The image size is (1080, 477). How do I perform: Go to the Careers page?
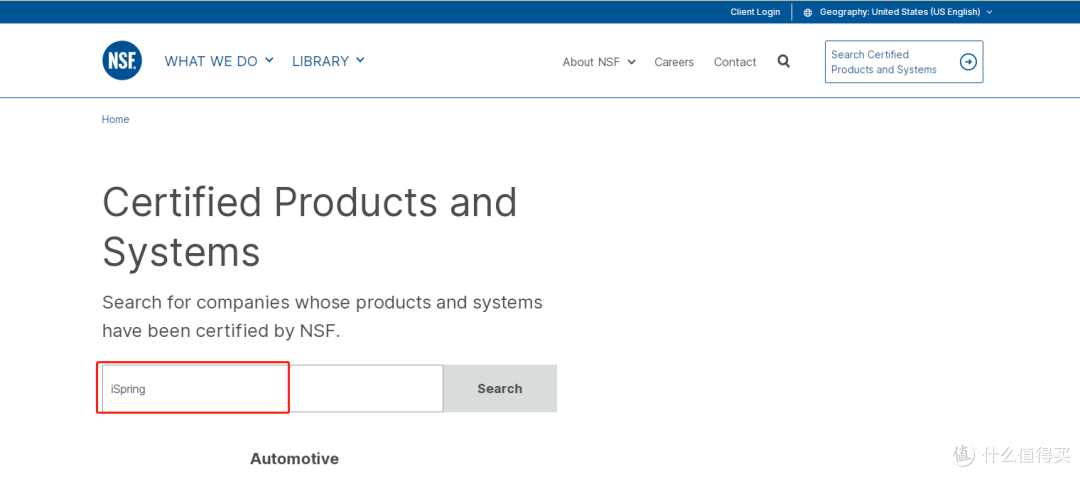[674, 62]
